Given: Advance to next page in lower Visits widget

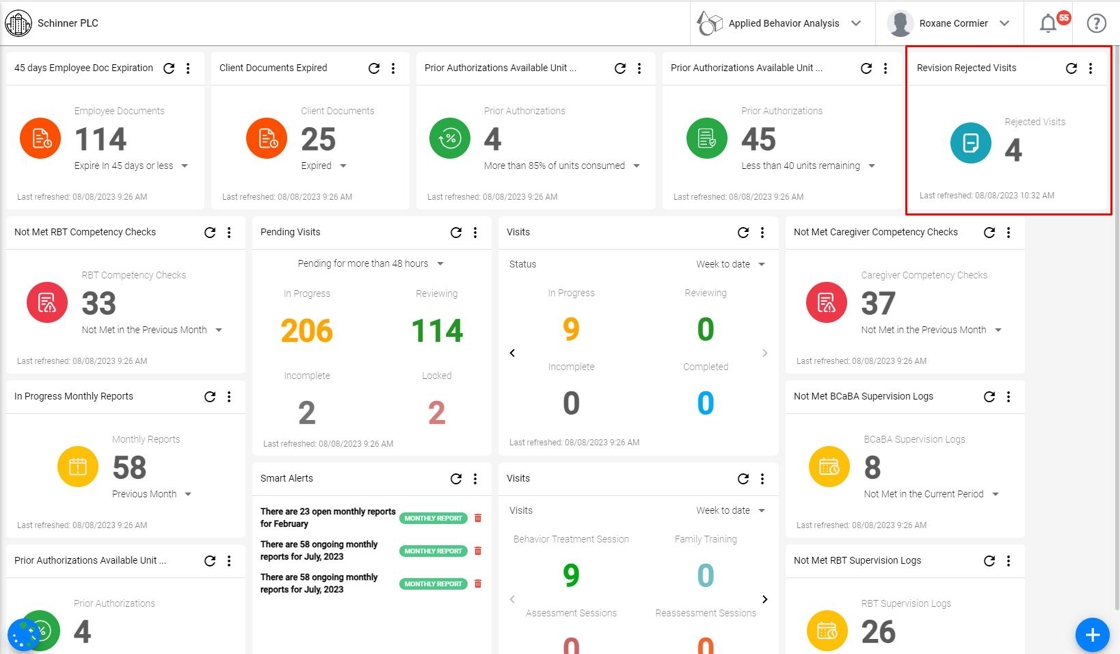Looking at the screenshot, I should [x=765, y=599].
